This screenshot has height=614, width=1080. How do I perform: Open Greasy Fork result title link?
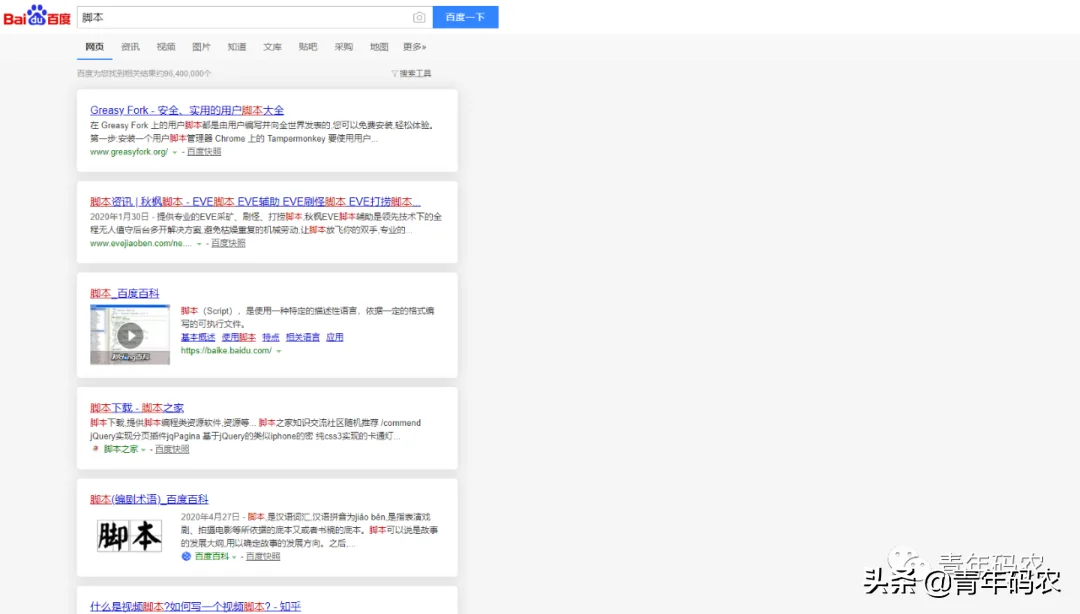point(187,110)
